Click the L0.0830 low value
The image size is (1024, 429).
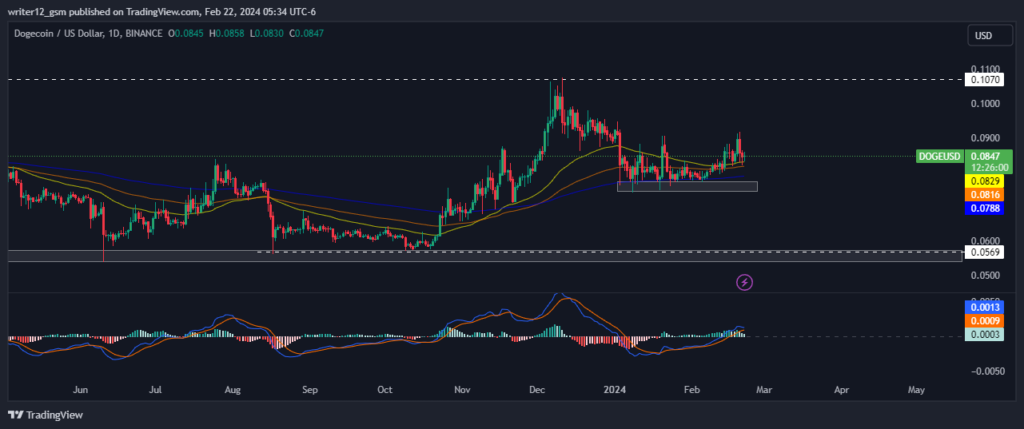point(266,33)
